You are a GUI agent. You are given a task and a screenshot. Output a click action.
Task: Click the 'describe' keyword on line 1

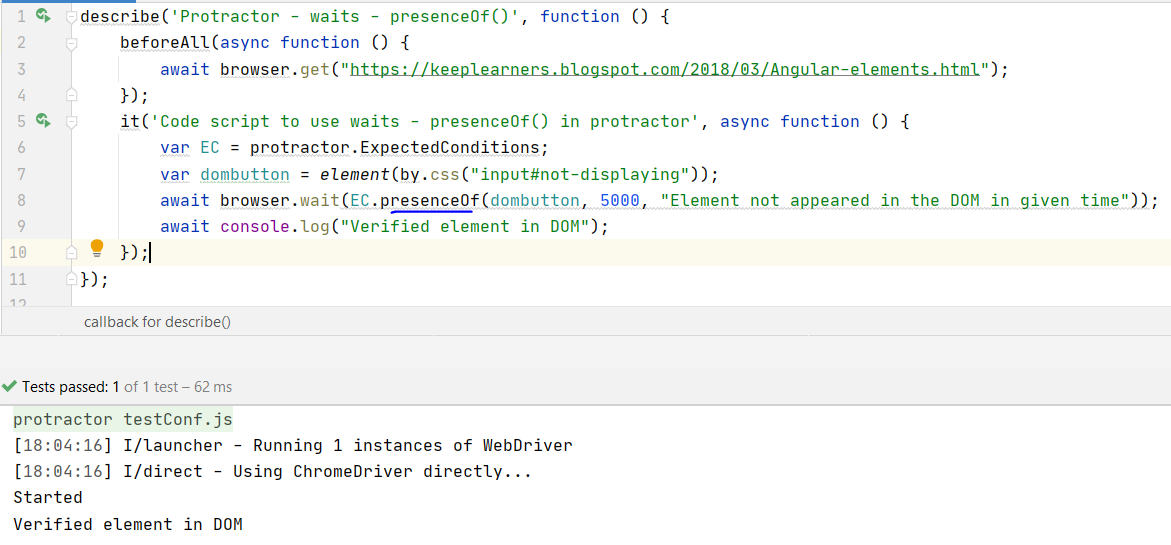pyautogui.click(x=119, y=16)
